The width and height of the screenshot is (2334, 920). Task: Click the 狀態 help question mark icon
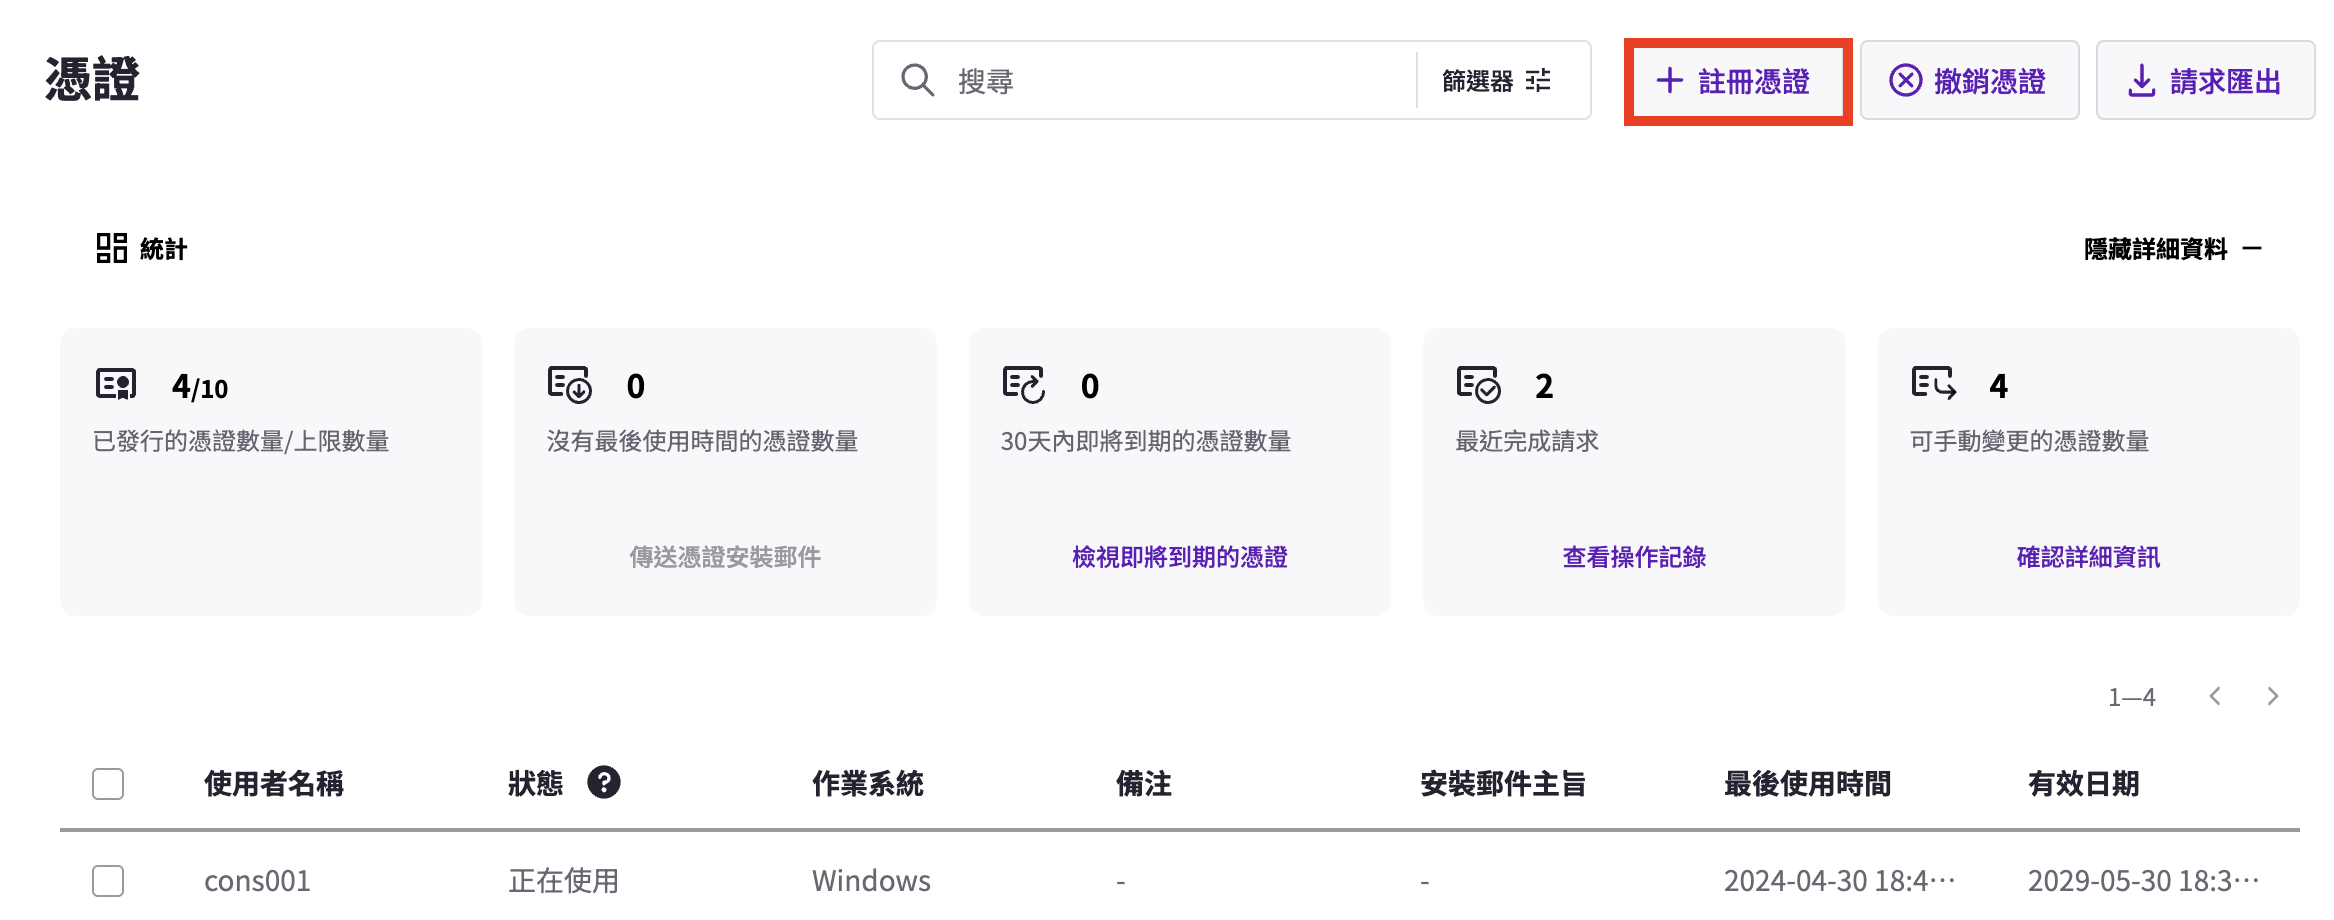pos(604,782)
